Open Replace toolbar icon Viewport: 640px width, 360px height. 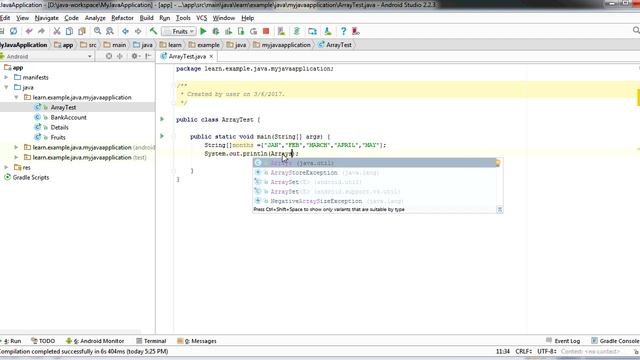point(110,31)
